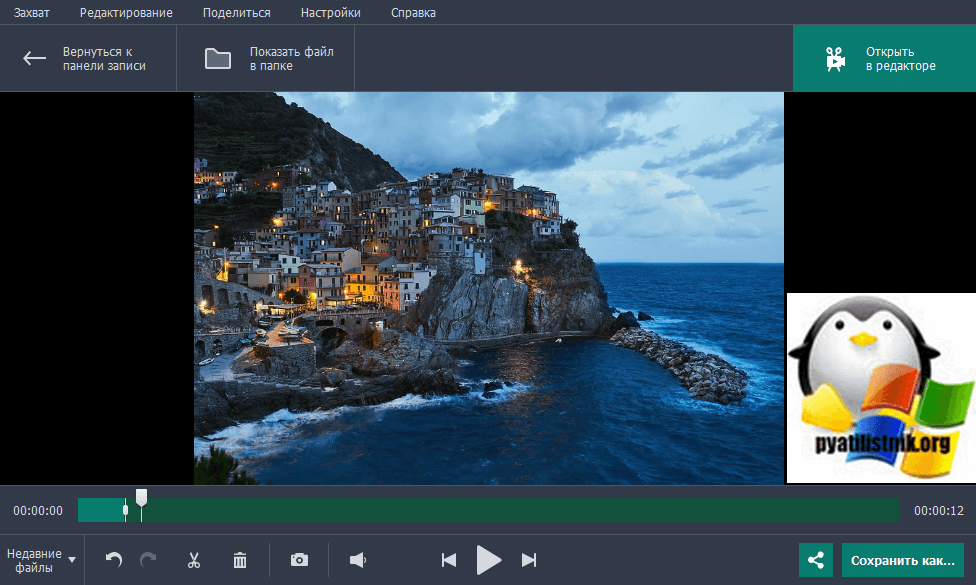Screen dimensions: 976x585
Task: Open the Захват menu
Action: pyautogui.click(x=32, y=13)
